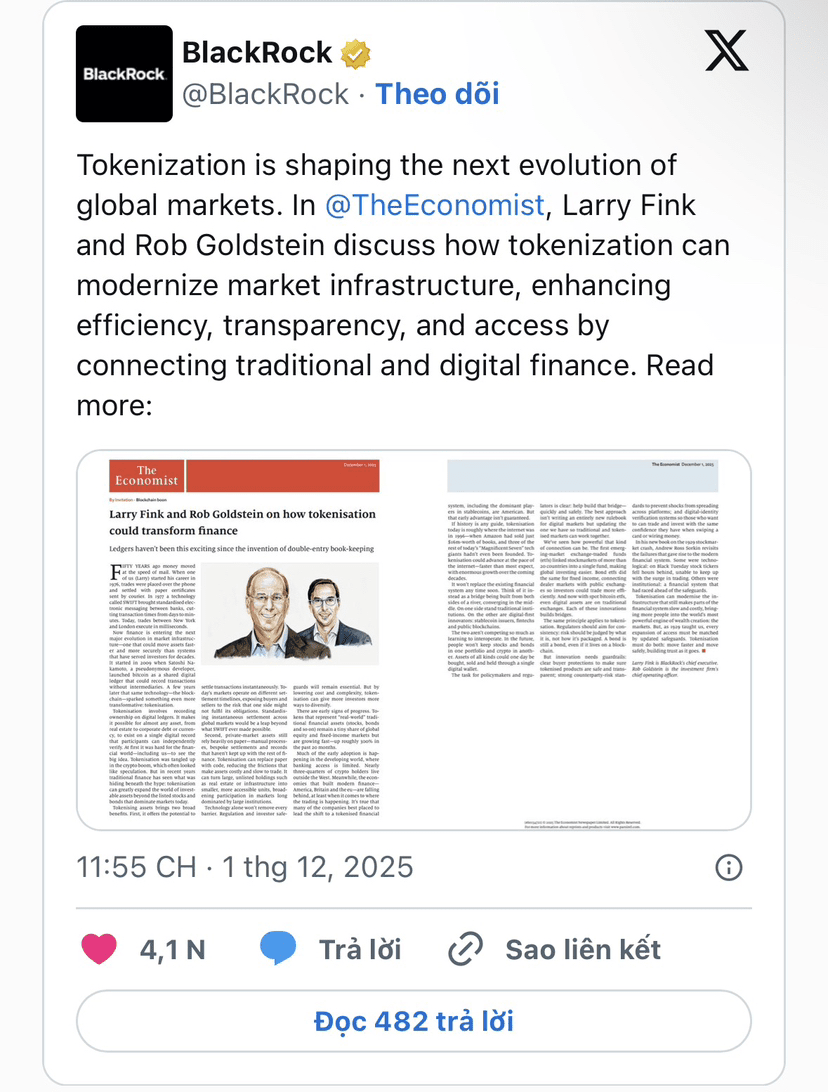Follow BlackRock via Theo dõi link
828x1092 pixels.
[437, 94]
